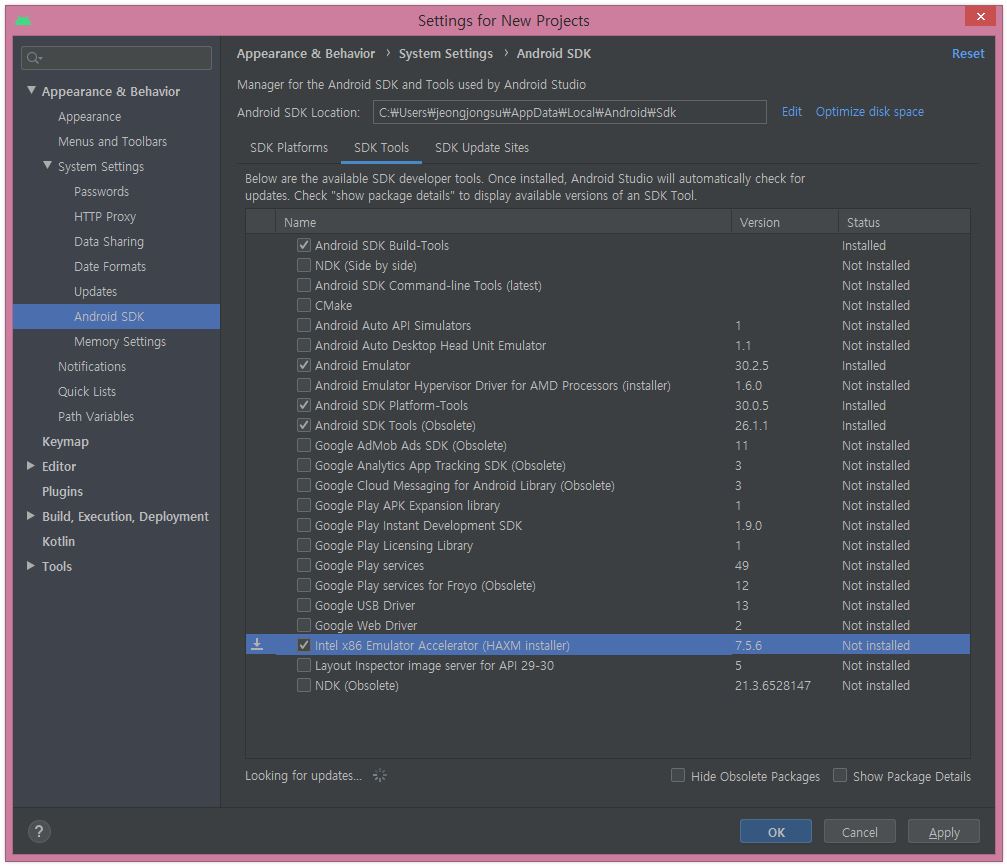Expand the Editor tree node

(x=30, y=466)
